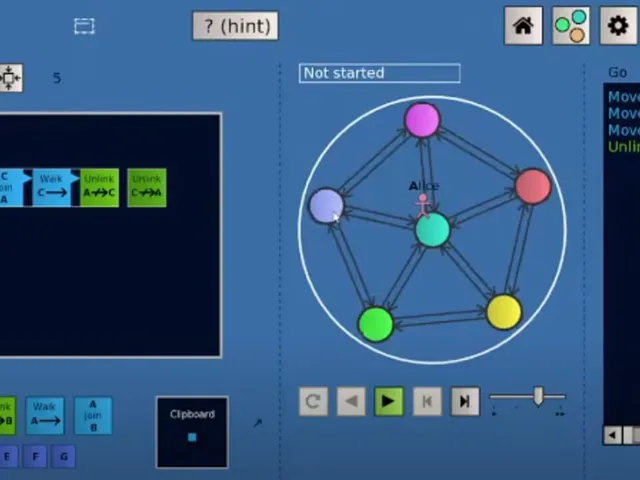
Task: Click the number 5 counter label
Action: (x=57, y=78)
